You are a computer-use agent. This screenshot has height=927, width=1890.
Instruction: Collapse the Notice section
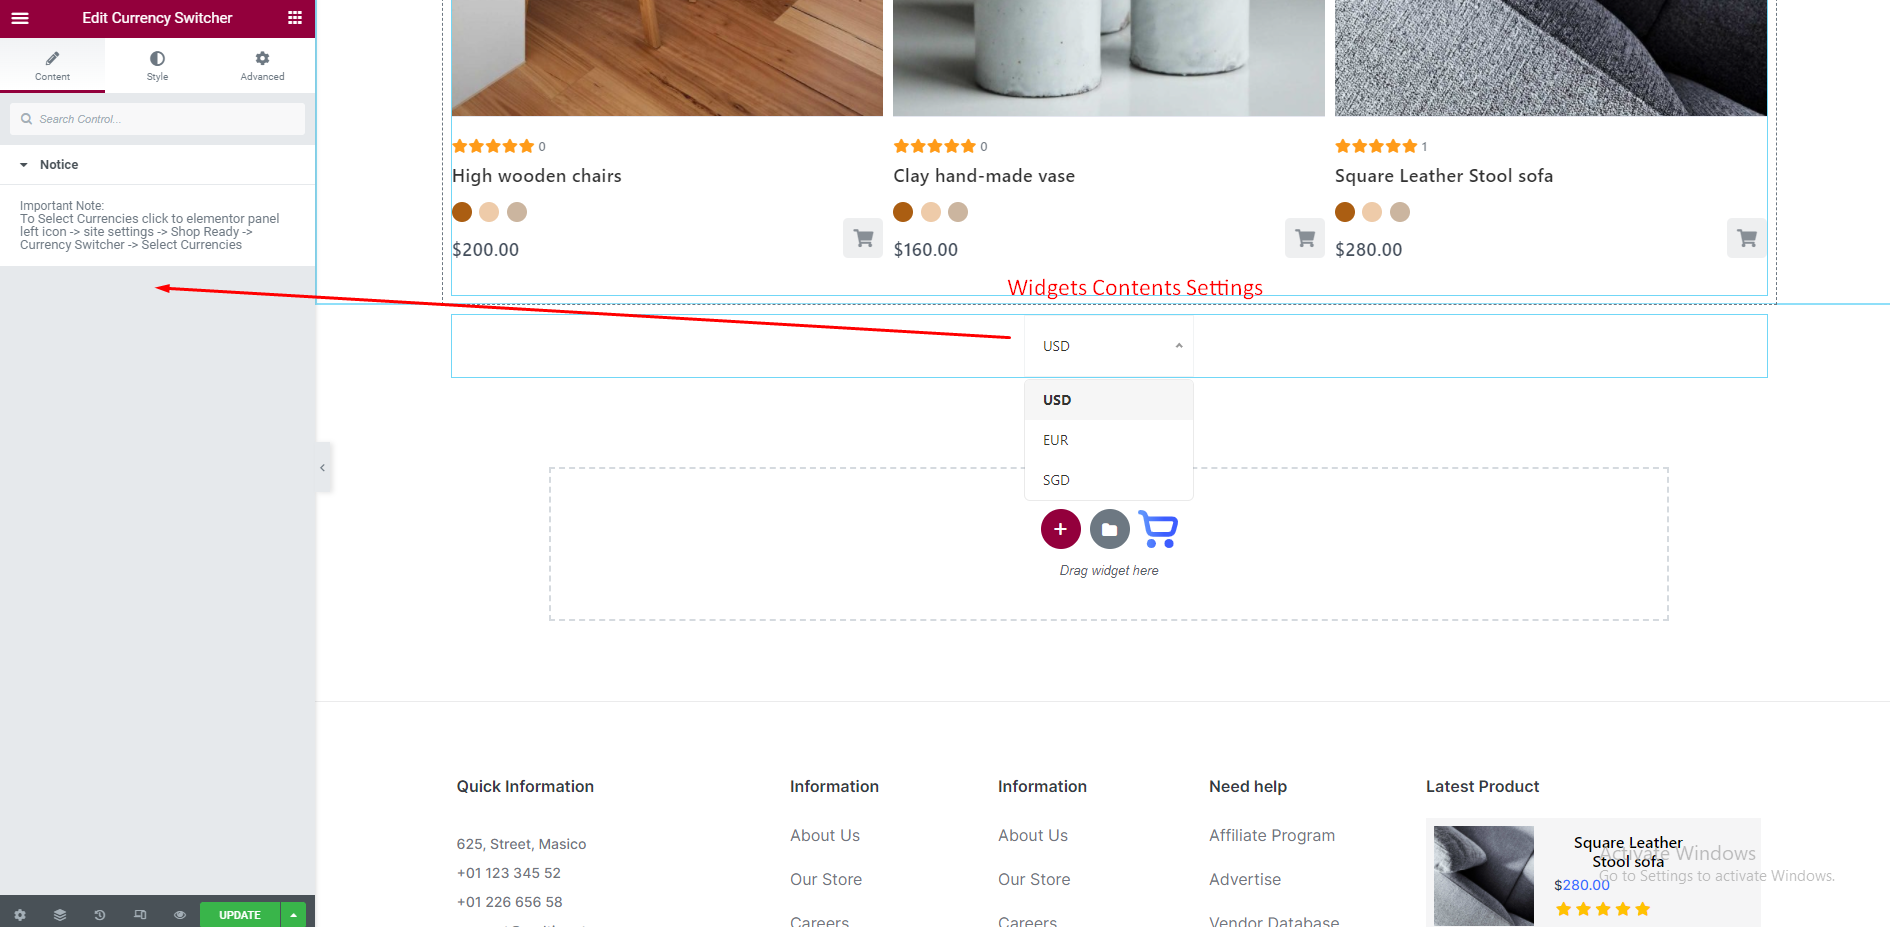[x=58, y=165]
